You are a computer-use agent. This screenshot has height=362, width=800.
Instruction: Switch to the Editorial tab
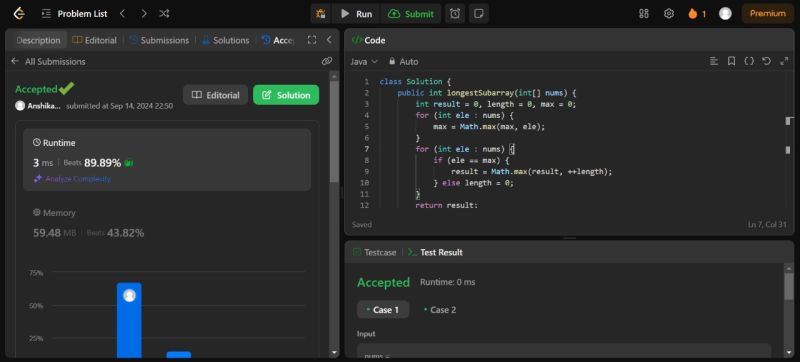pos(94,40)
